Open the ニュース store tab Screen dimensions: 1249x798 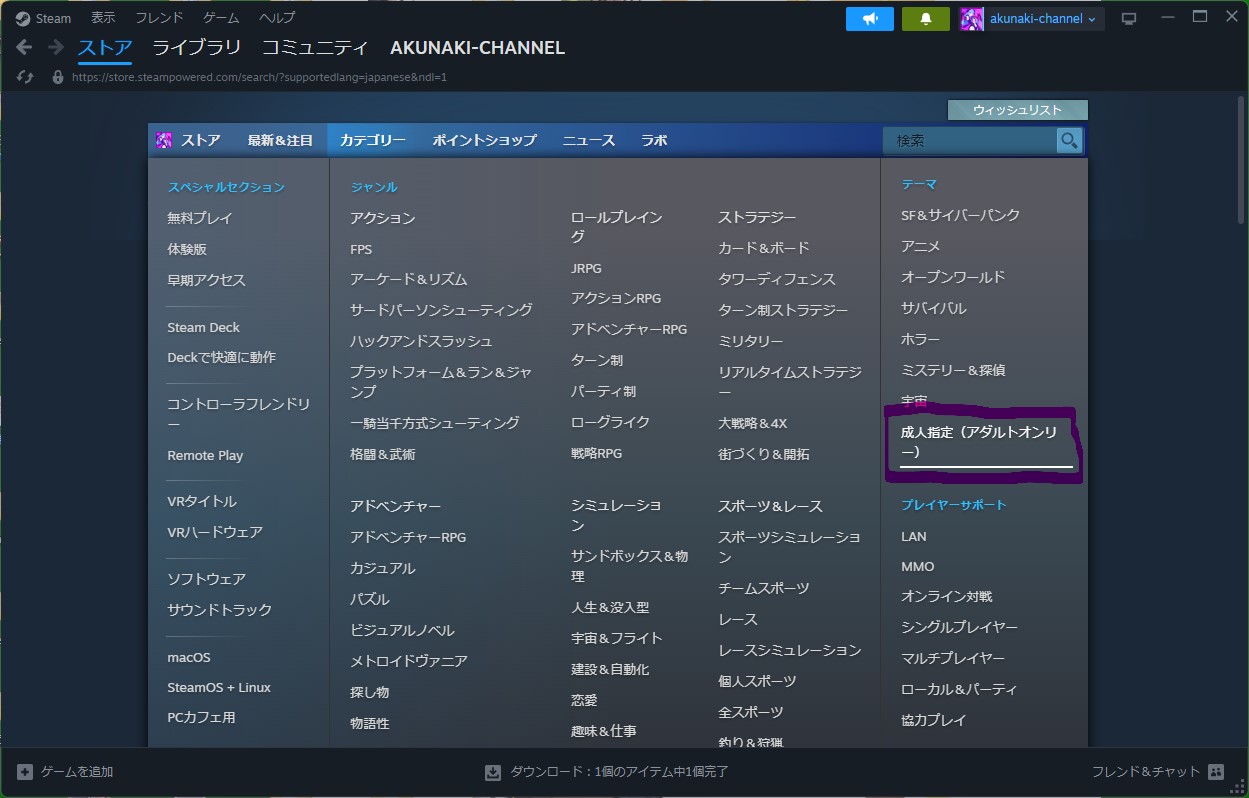588,140
